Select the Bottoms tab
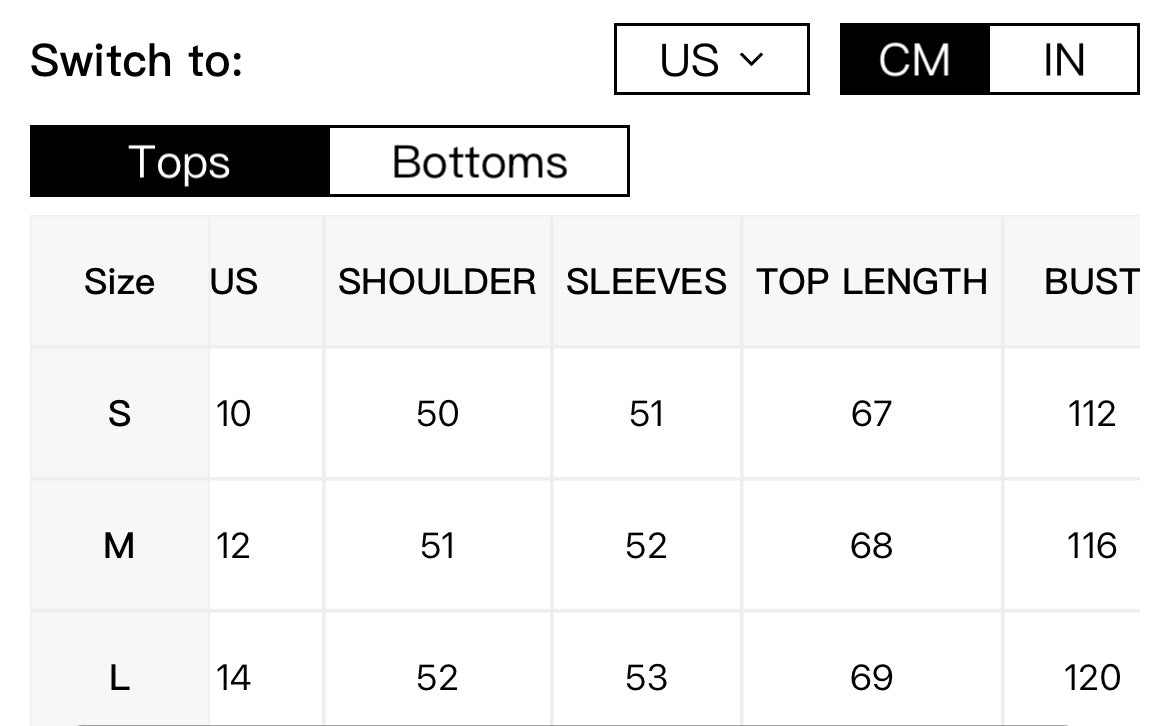Image resolution: width=1170 pixels, height=726 pixels. tap(479, 161)
